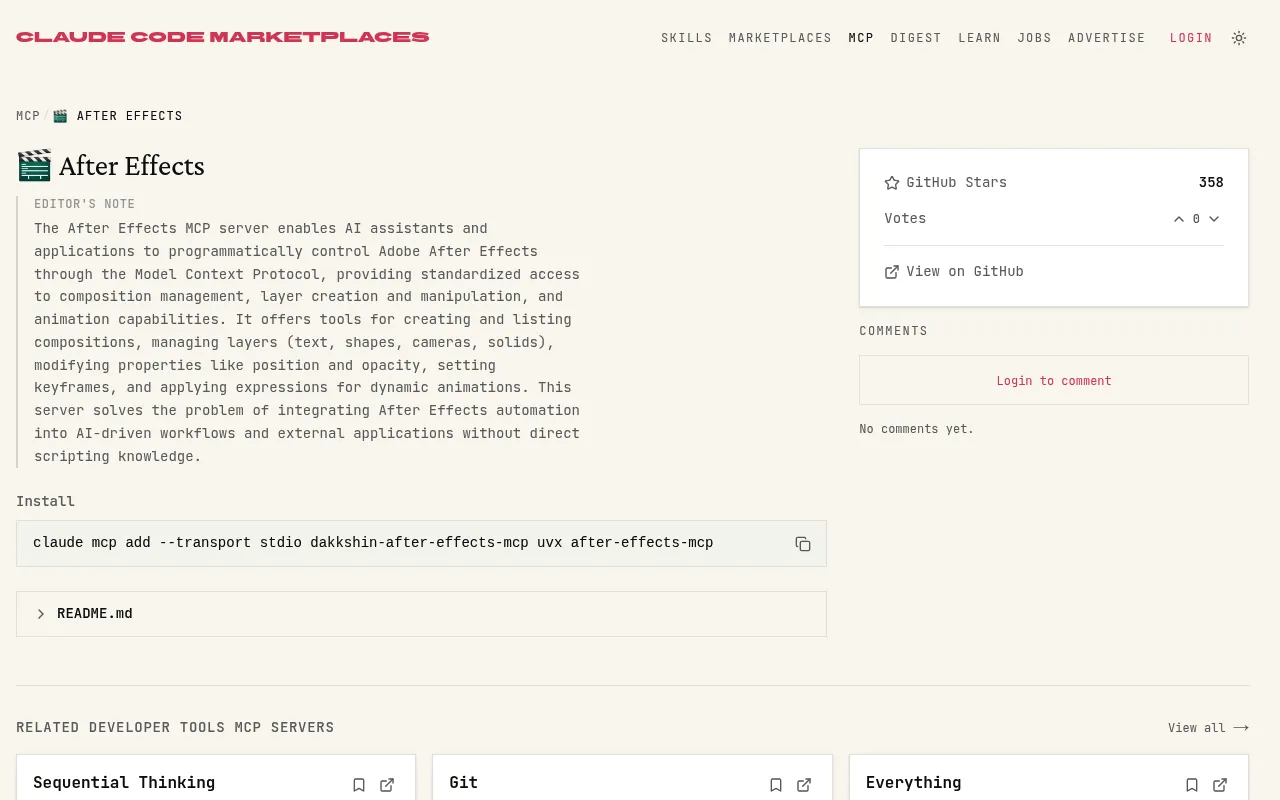
Task: Click the 'No comments yet.' text
Action: click(916, 429)
